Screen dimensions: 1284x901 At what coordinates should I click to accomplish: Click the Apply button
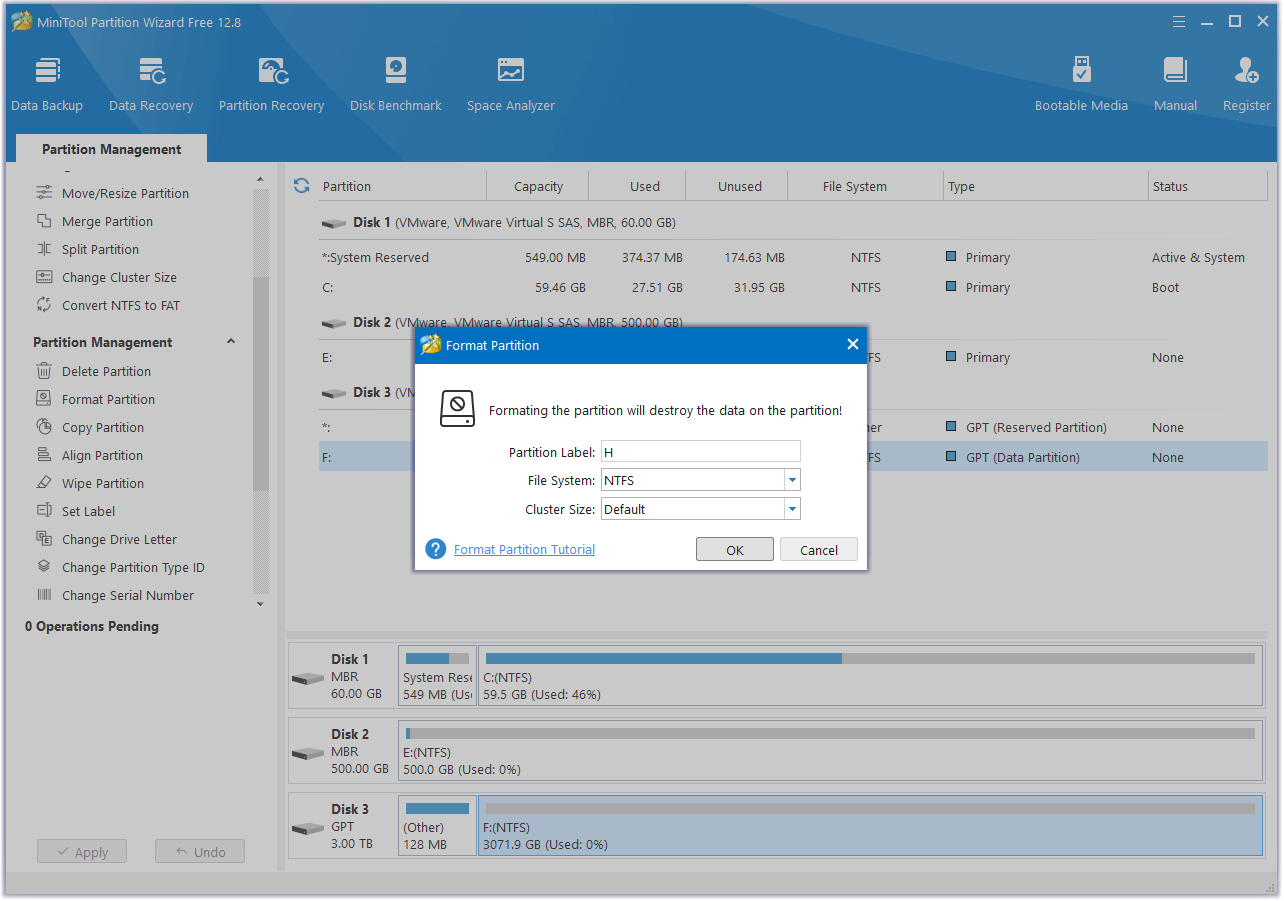point(82,852)
